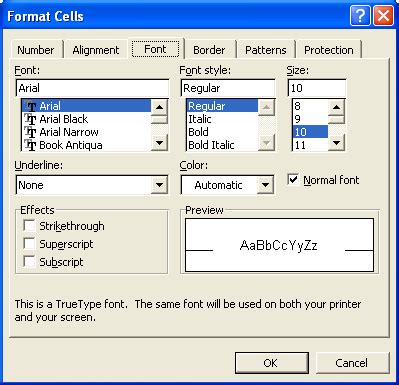Screen dimensions: 399x385
Task: Click size list scroll up arrow
Action: click(337, 107)
